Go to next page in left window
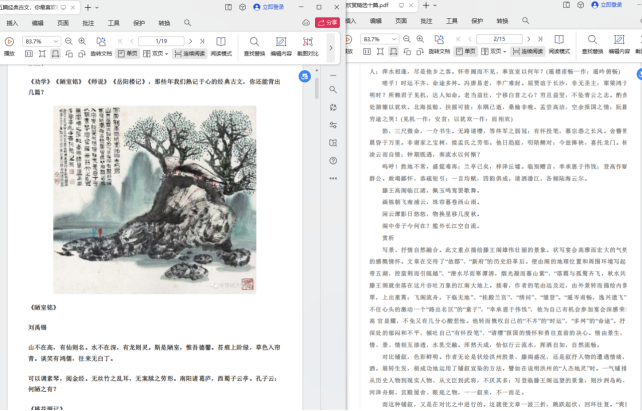Viewport: 642px width, 411px height. coord(190,41)
